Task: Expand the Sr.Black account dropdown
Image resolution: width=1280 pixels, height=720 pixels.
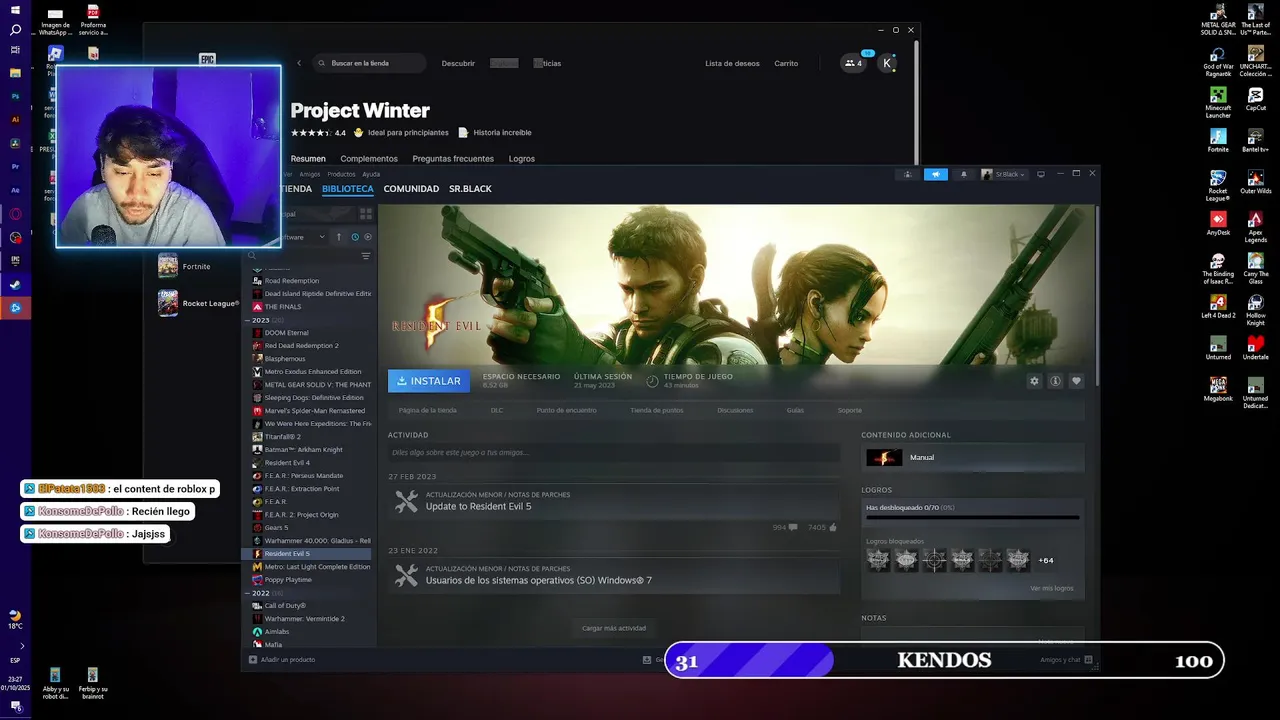Action: [1003, 174]
